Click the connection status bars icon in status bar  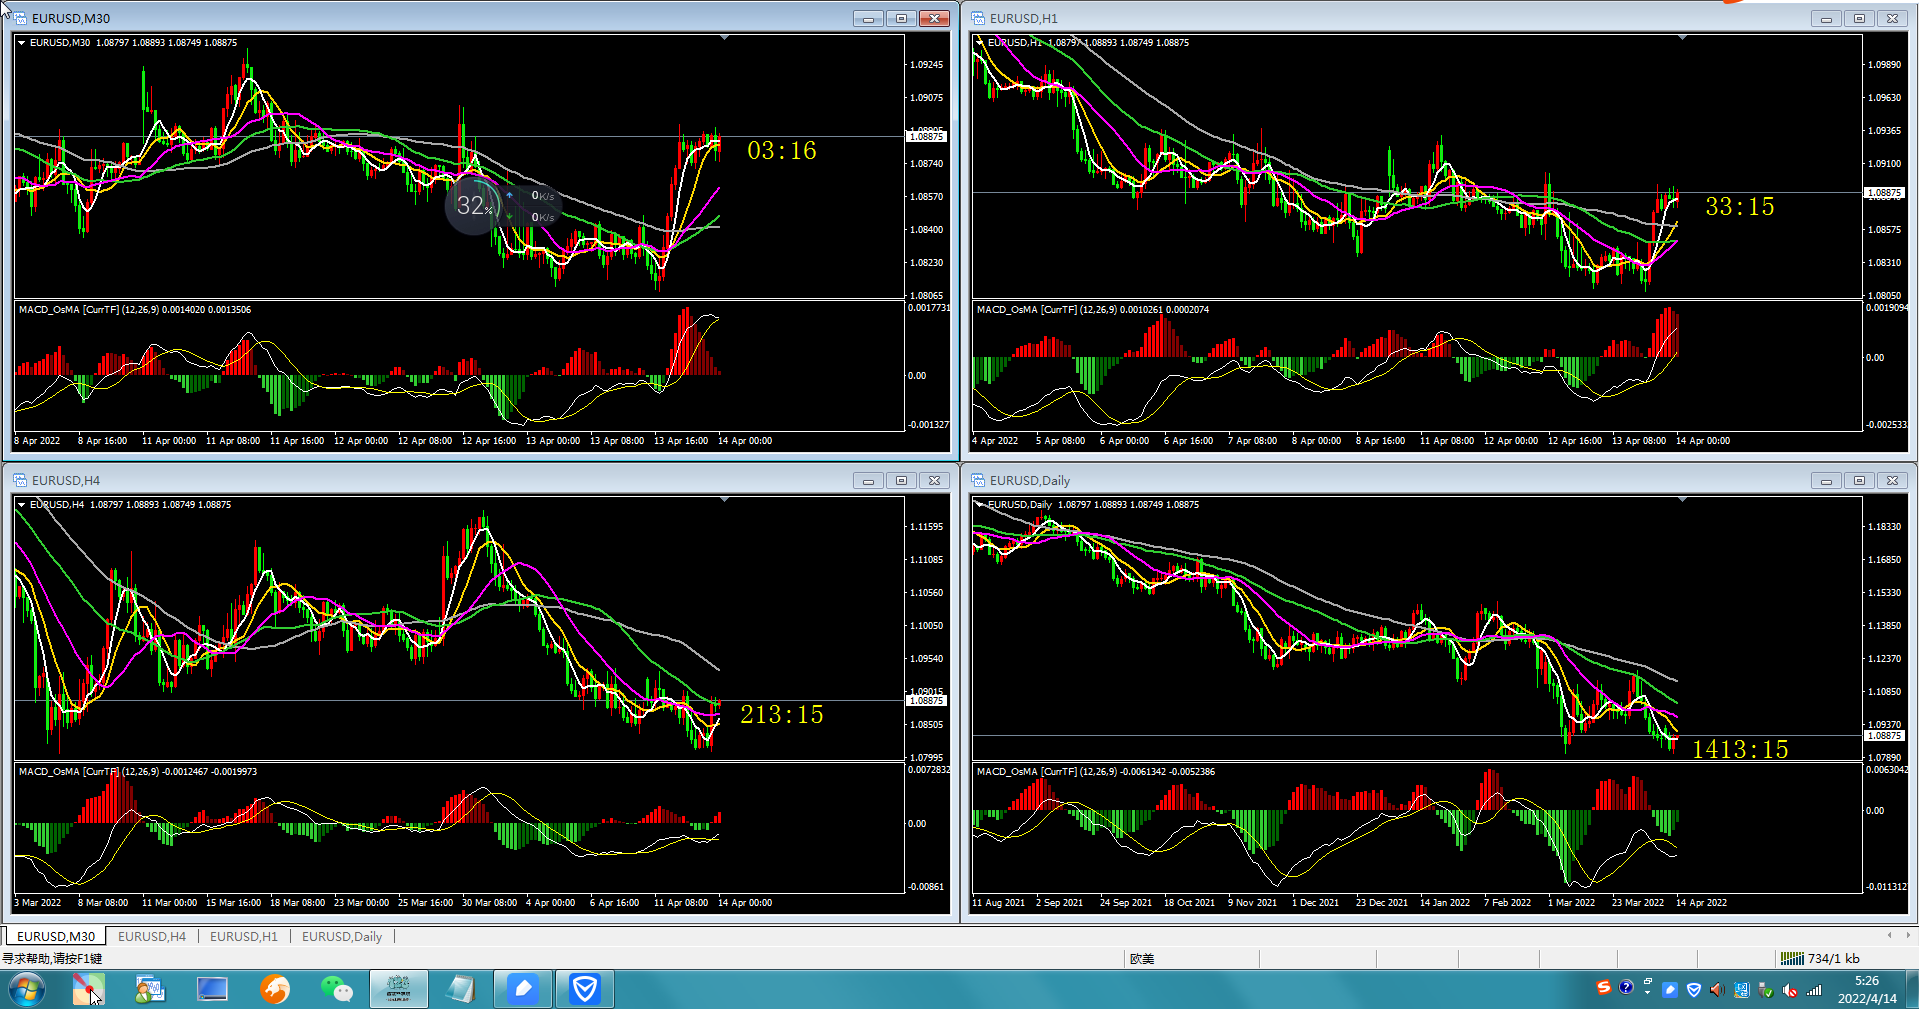(1793, 958)
